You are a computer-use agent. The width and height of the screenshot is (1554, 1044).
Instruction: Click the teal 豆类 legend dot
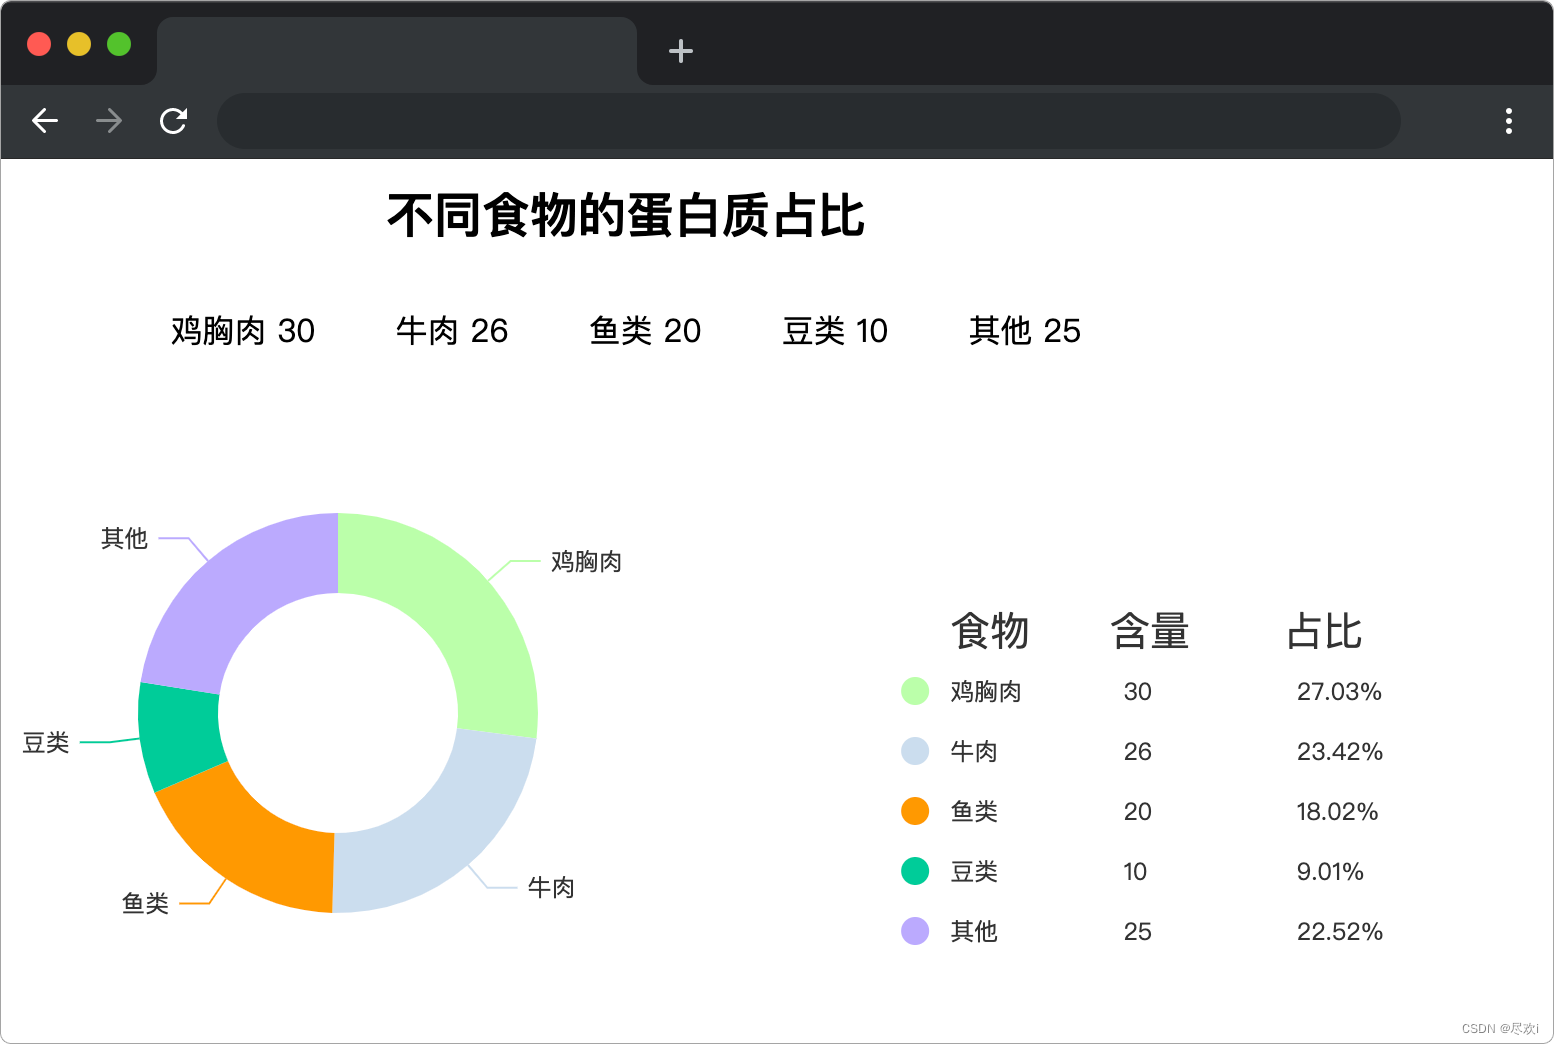click(915, 871)
